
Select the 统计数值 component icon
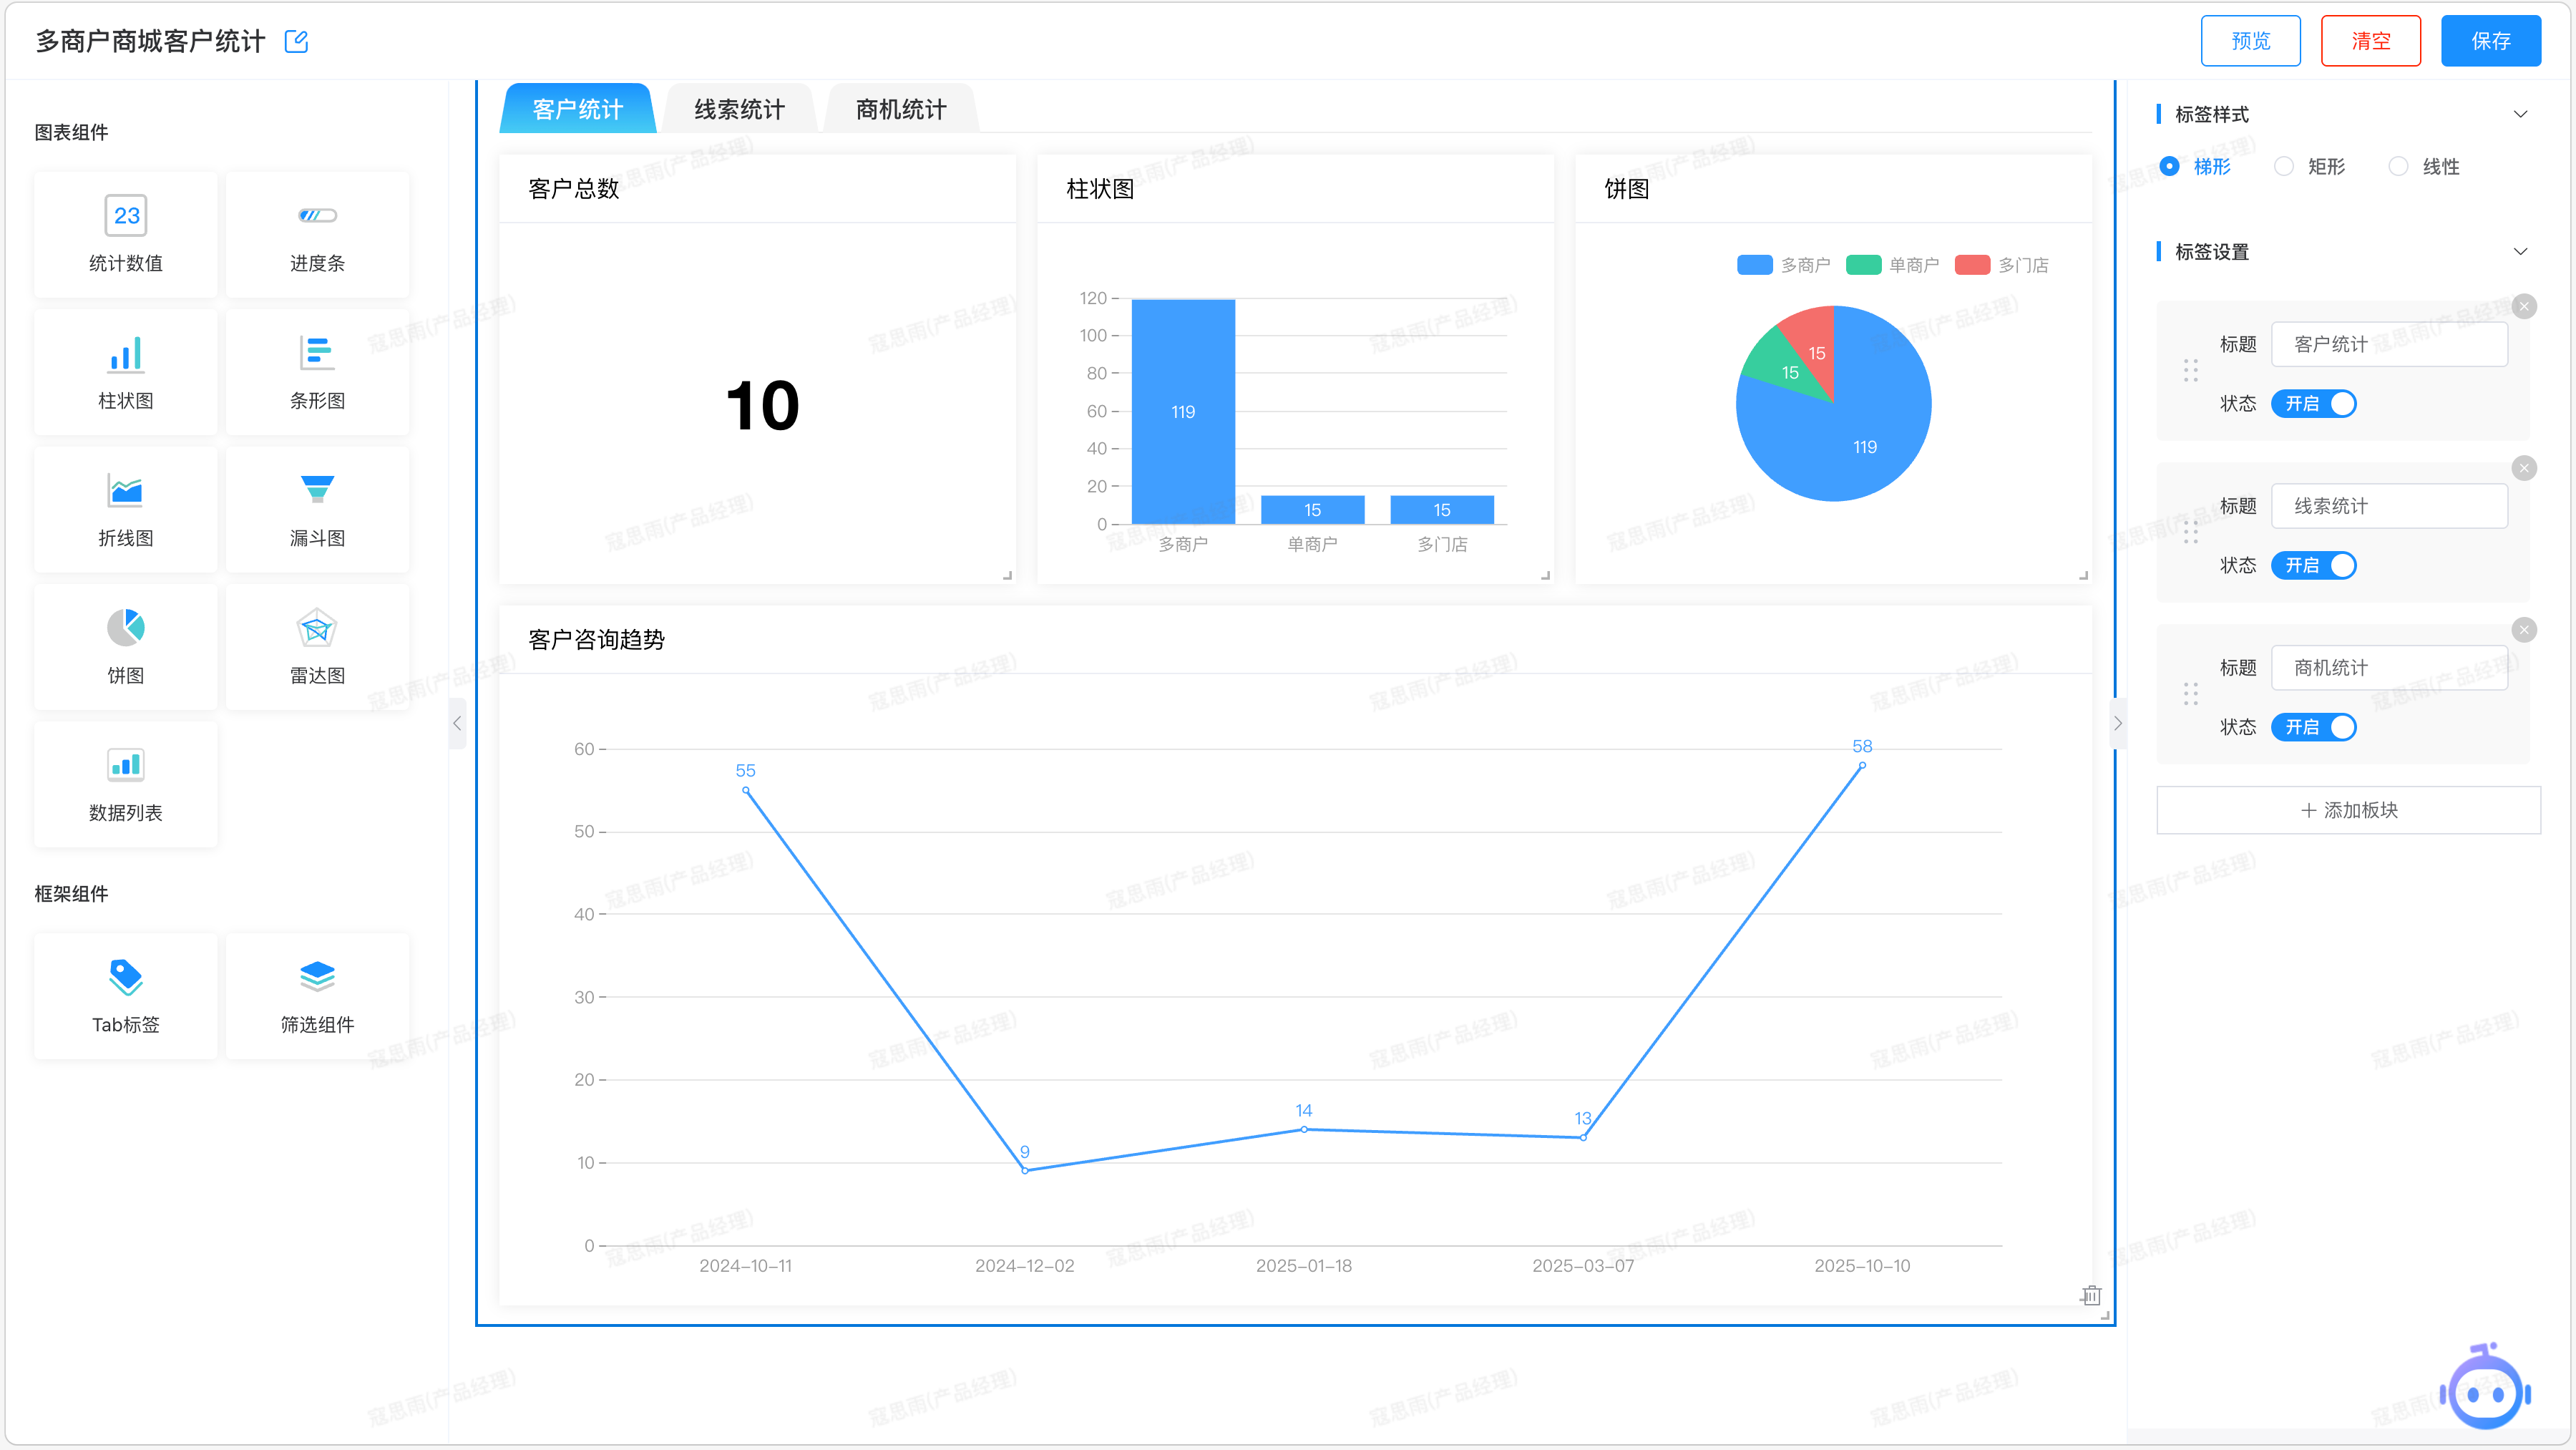(x=125, y=216)
